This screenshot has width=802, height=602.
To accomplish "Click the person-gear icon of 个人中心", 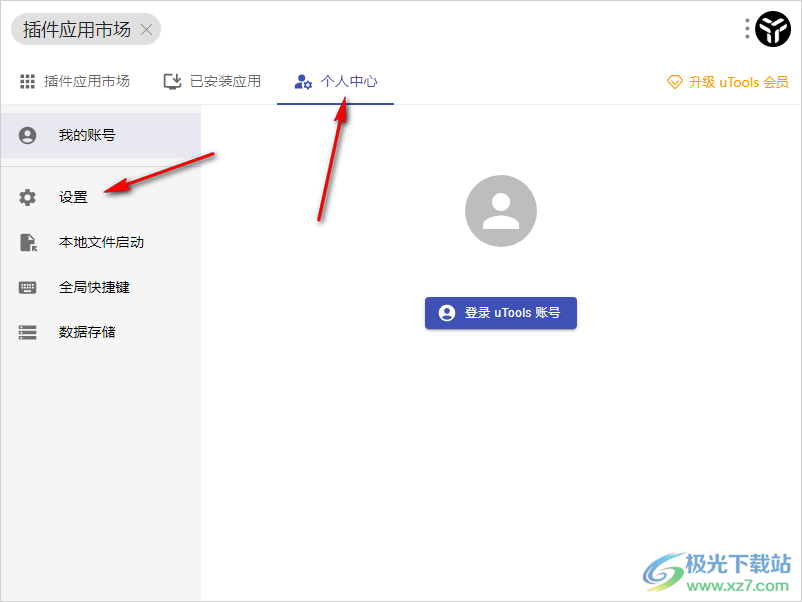I will [303, 82].
